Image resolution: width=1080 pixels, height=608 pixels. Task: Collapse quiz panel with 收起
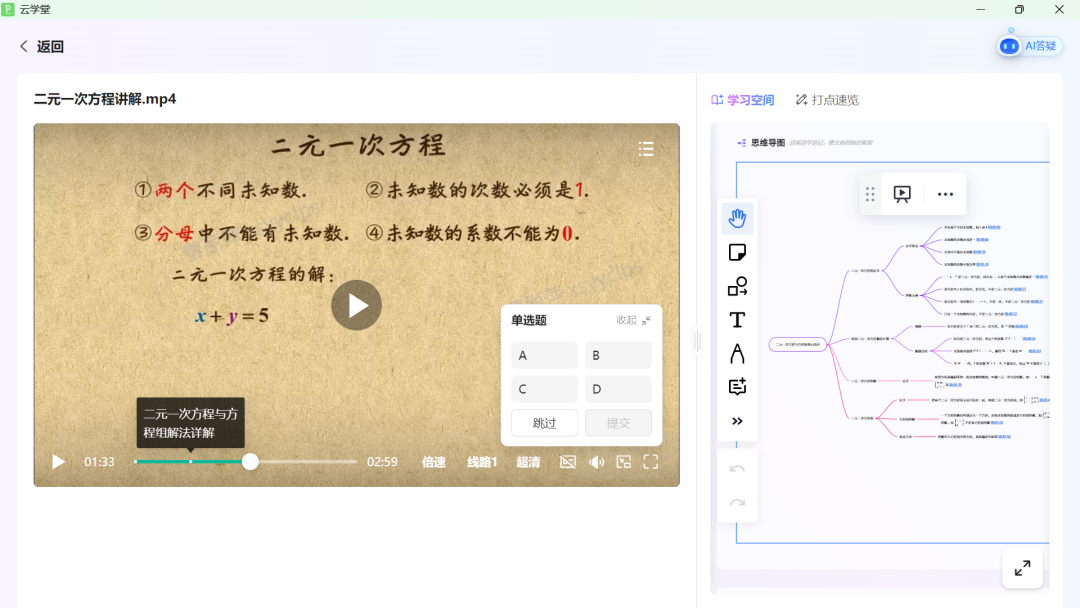(633, 320)
